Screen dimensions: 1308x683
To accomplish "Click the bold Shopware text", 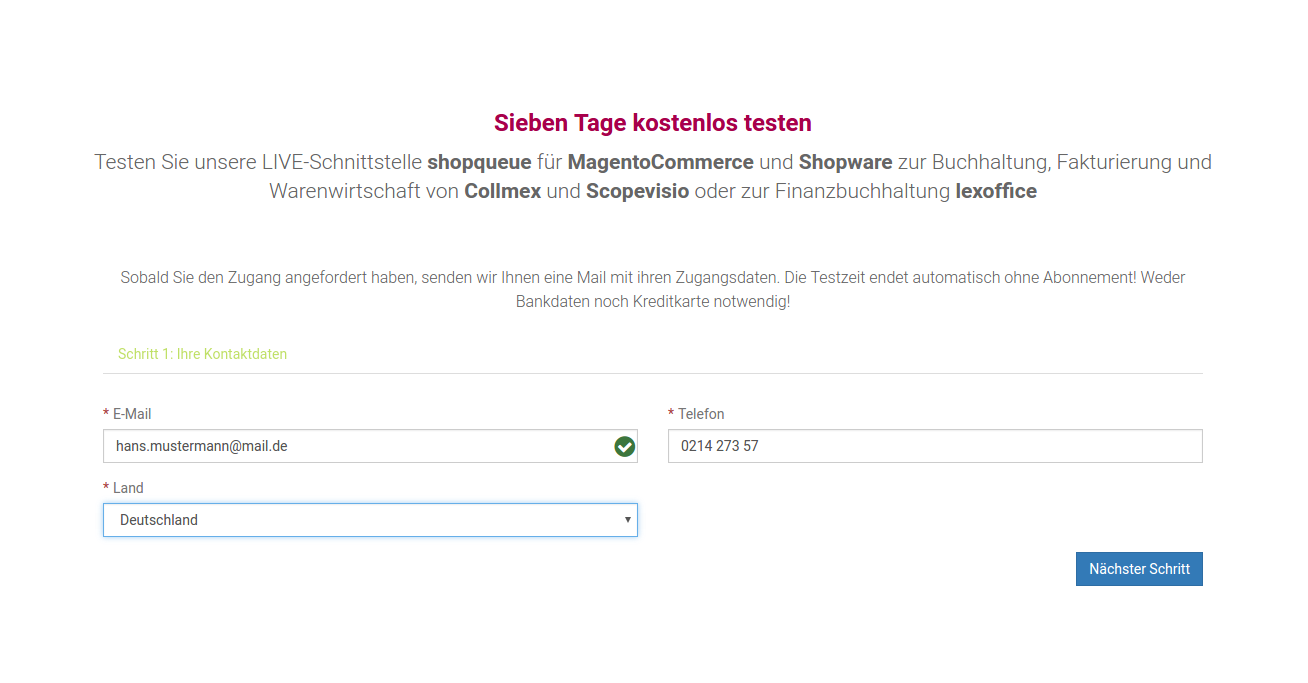I will coord(845,162).
